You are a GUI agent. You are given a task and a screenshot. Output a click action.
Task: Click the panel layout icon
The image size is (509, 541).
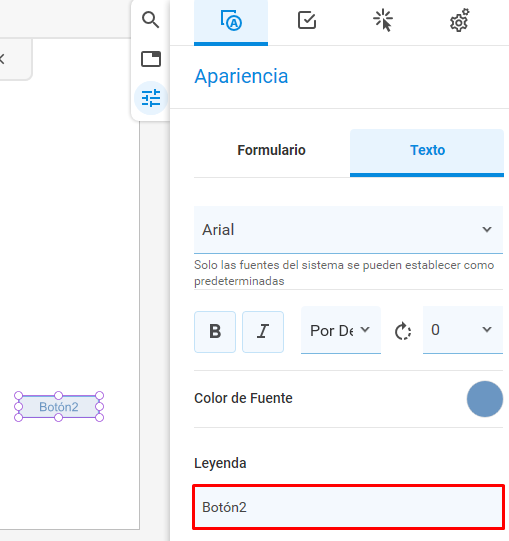click(x=151, y=59)
